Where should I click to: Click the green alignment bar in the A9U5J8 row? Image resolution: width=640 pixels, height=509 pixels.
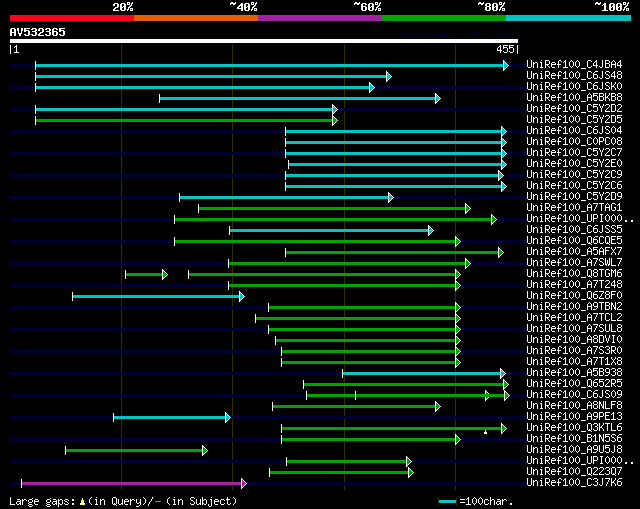click(136, 451)
